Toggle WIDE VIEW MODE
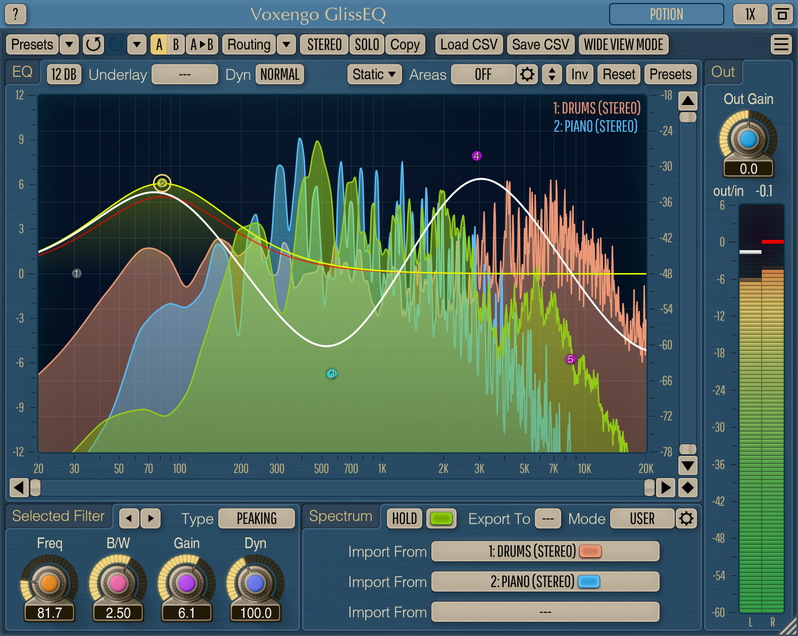The height and width of the screenshot is (636, 798). pyautogui.click(x=623, y=45)
